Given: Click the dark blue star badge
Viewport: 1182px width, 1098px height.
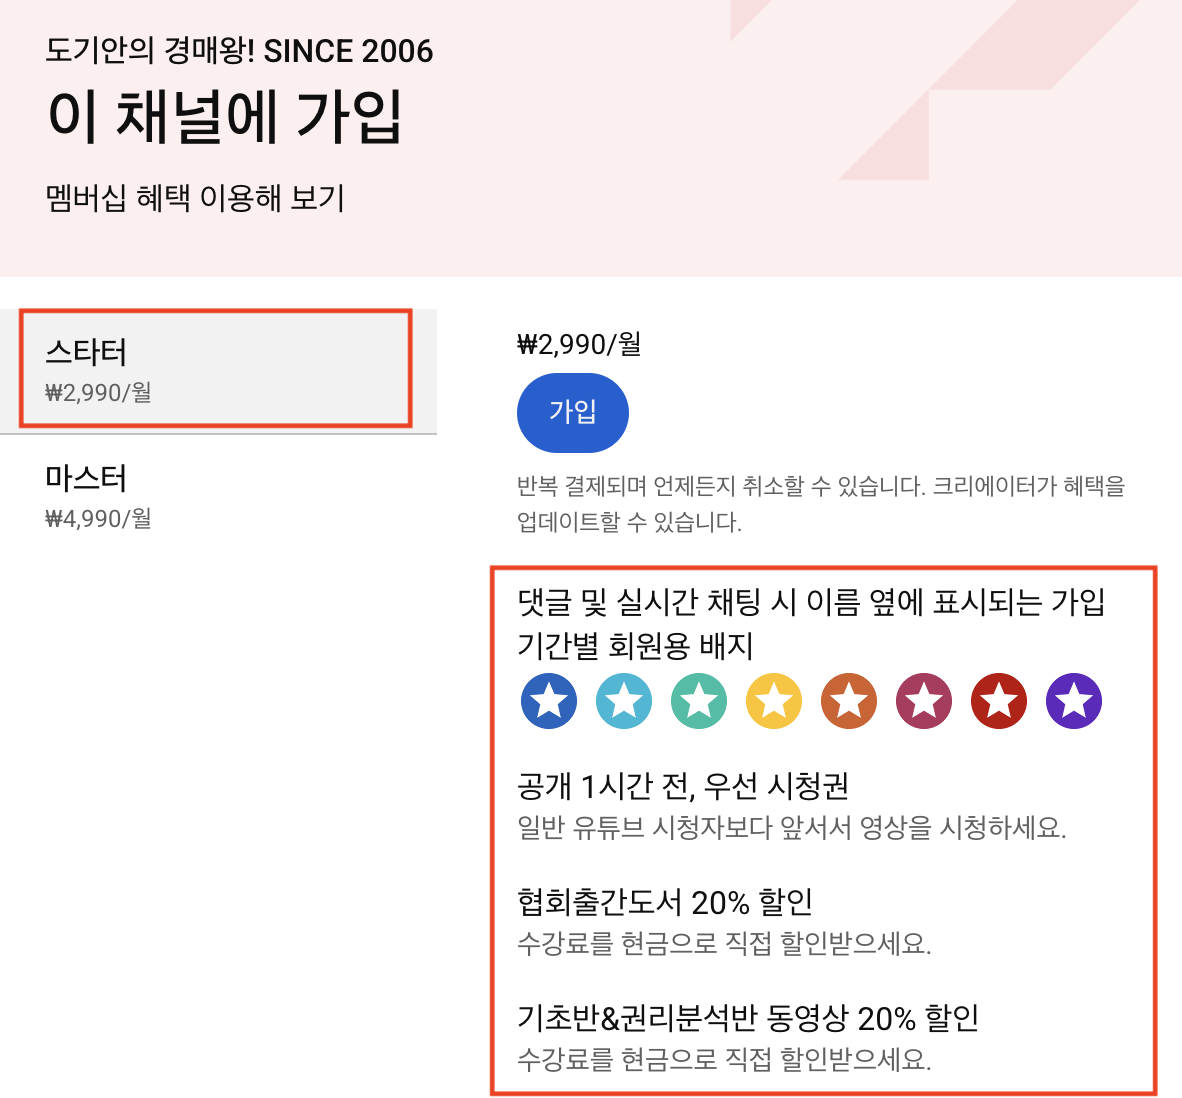Looking at the screenshot, I should point(549,701).
